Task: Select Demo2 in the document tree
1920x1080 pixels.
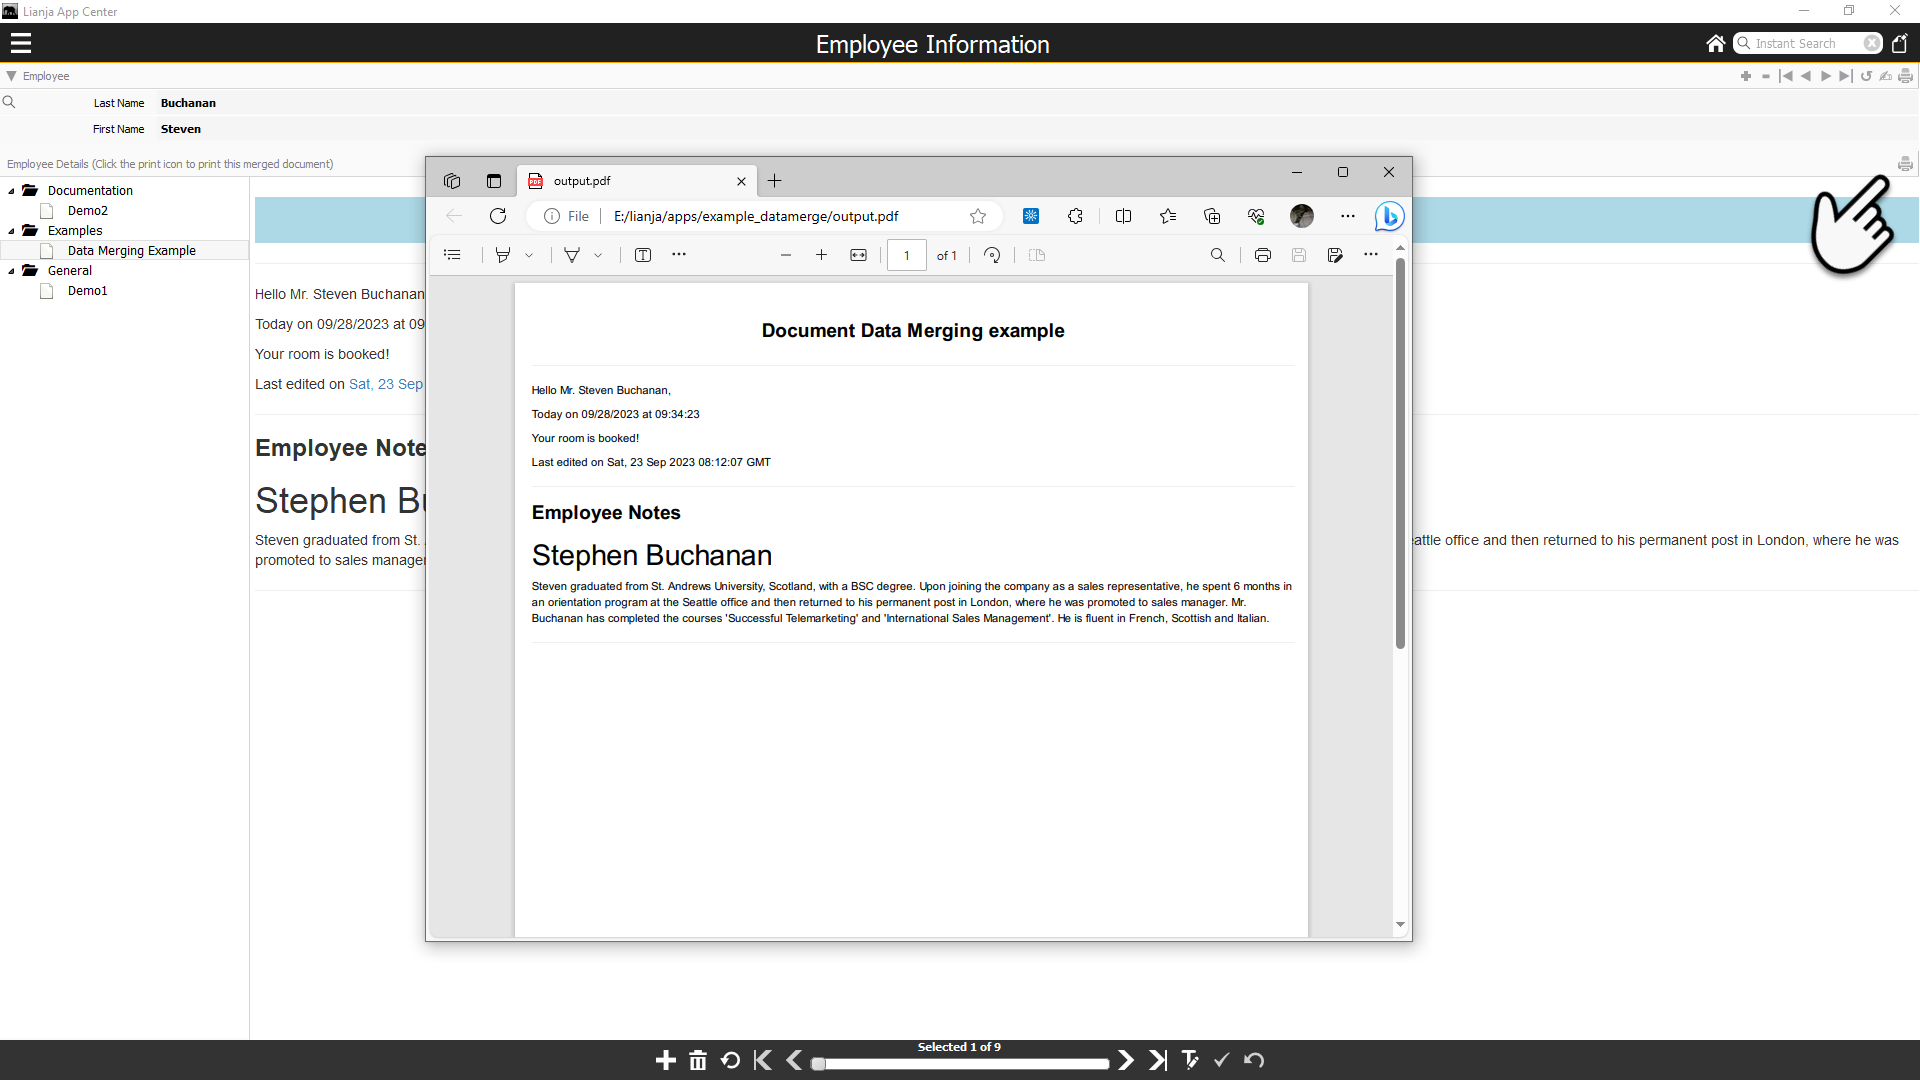Action: pos(87,211)
